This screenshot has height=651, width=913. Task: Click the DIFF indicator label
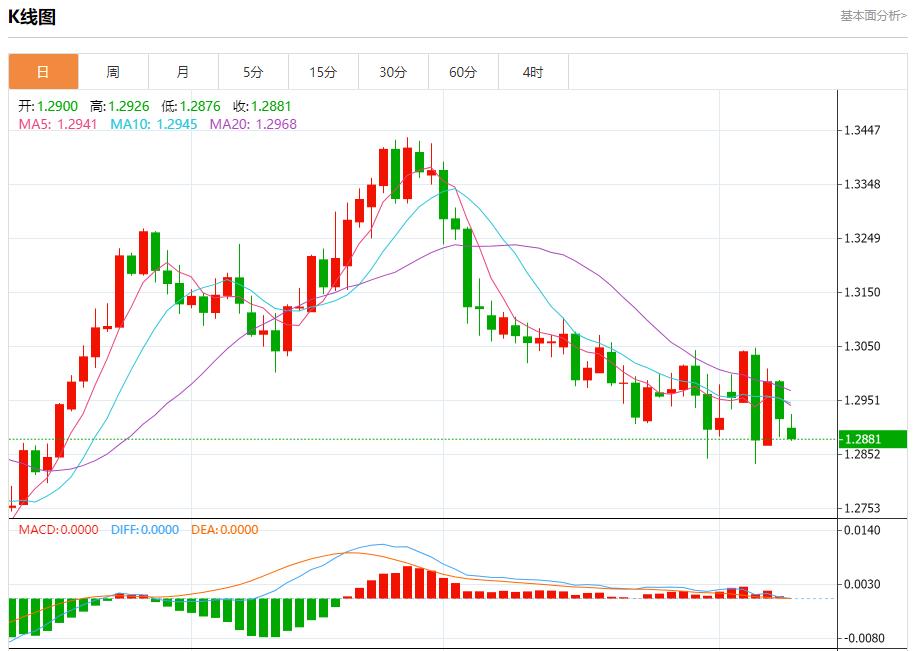point(144,529)
